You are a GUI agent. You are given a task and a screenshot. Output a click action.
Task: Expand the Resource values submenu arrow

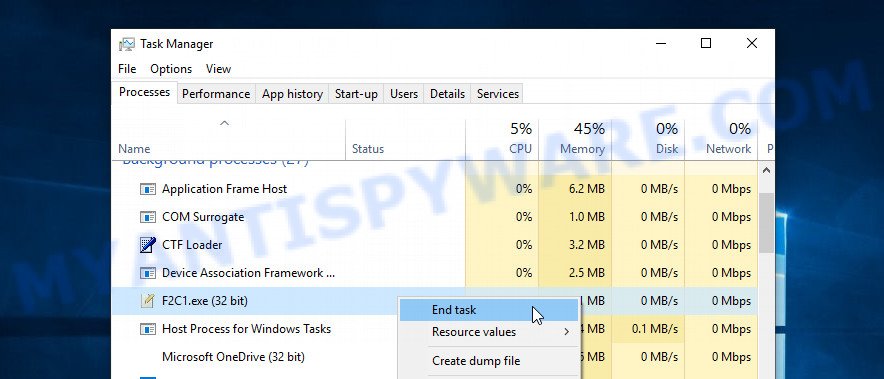click(x=567, y=332)
